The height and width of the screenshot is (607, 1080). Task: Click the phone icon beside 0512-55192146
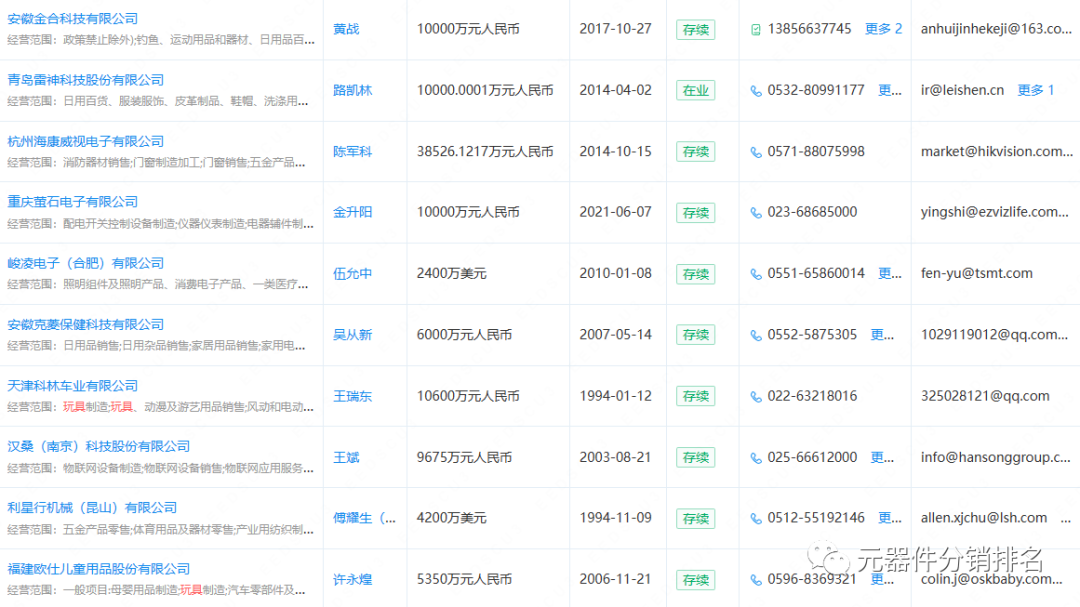point(756,519)
